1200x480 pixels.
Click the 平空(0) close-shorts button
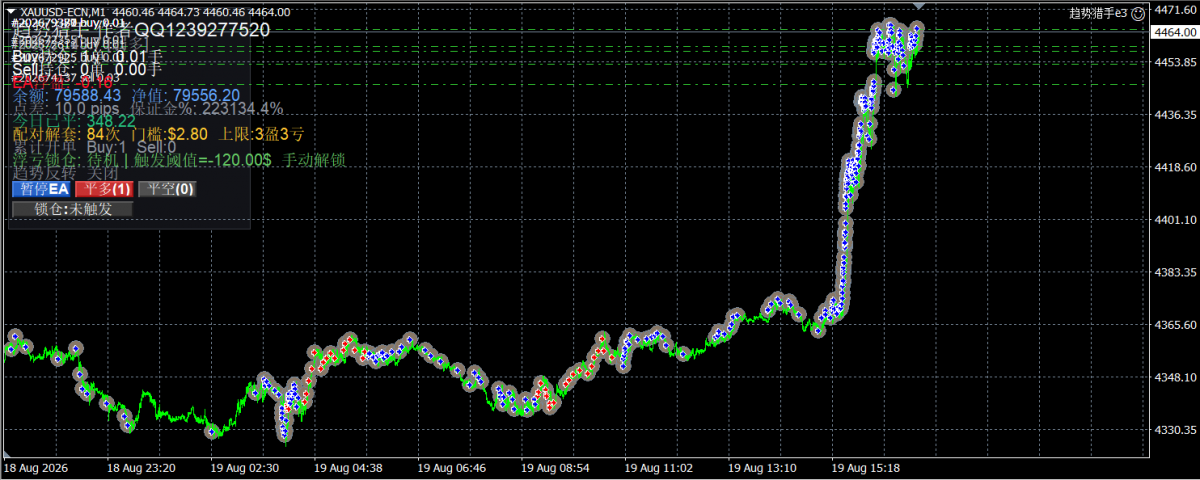166,188
